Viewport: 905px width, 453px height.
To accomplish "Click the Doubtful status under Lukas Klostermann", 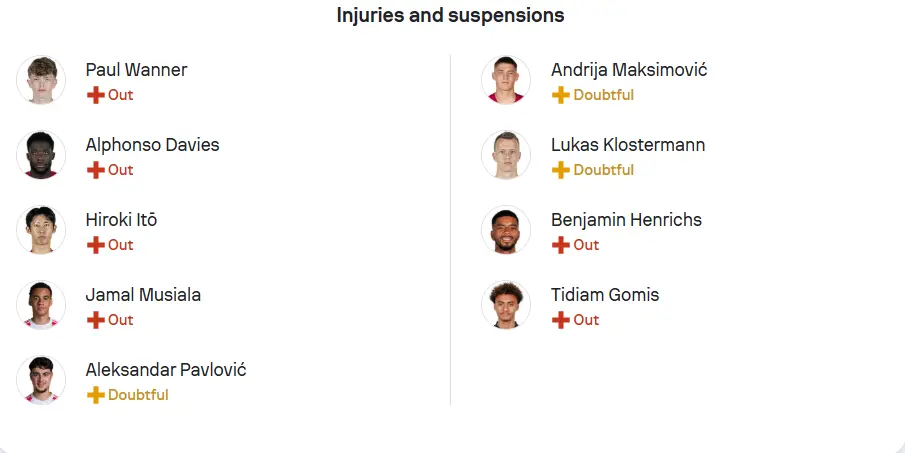I will click(x=604, y=170).
